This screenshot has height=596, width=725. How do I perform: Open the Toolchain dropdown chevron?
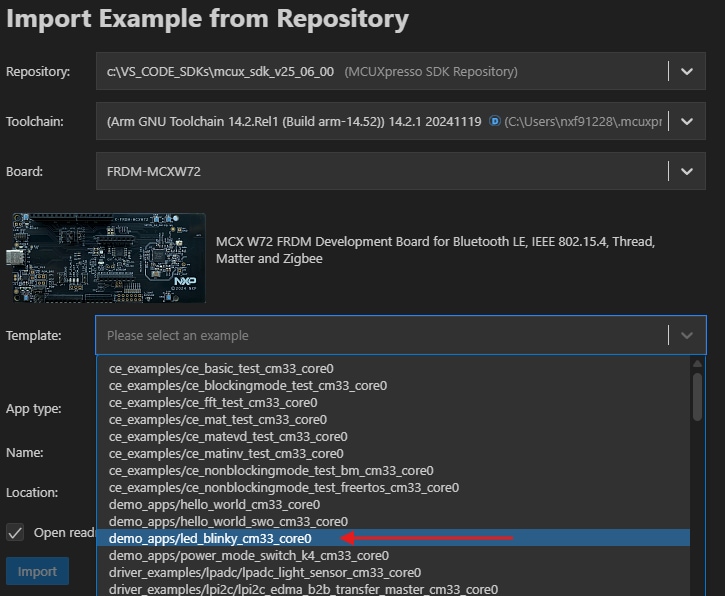point(687,122)
